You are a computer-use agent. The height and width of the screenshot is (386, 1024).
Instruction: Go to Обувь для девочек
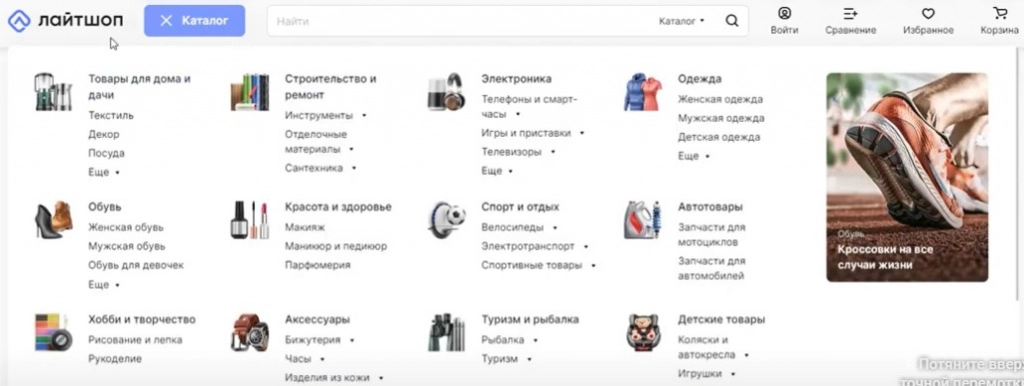(136, 265)
